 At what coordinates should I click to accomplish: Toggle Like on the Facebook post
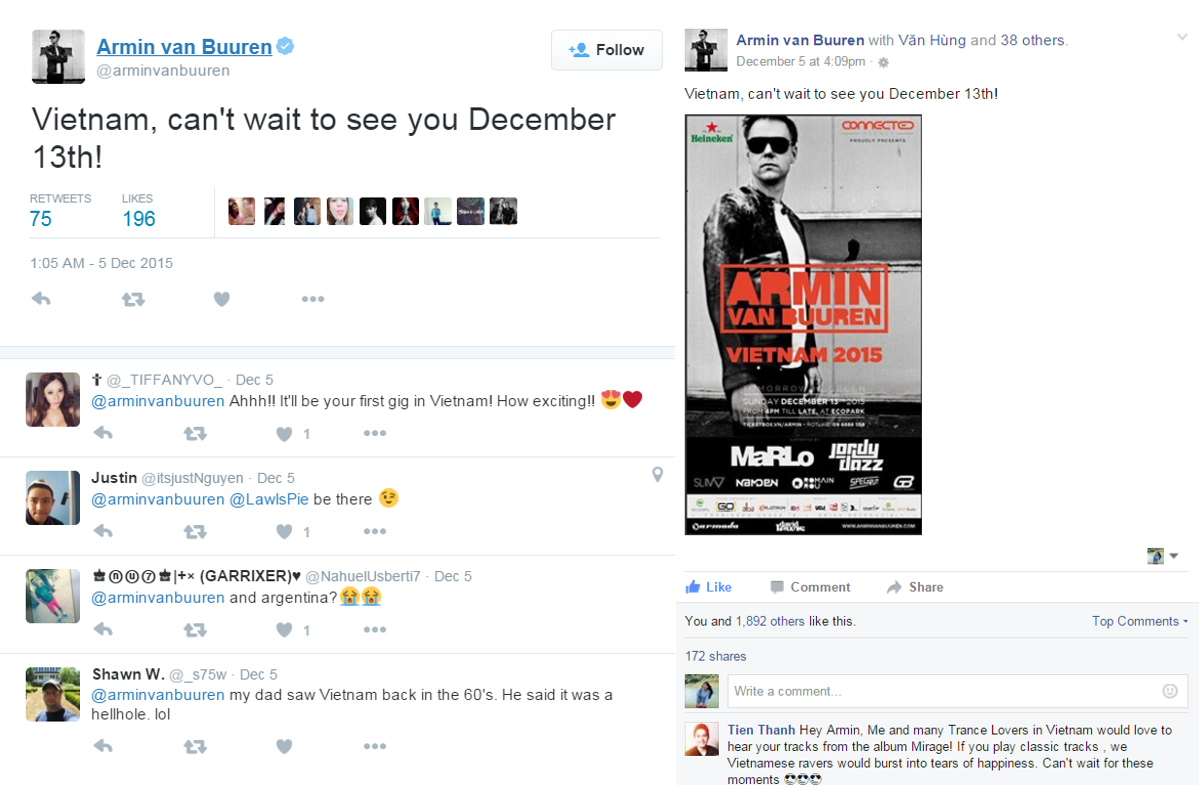click(709, 587)
